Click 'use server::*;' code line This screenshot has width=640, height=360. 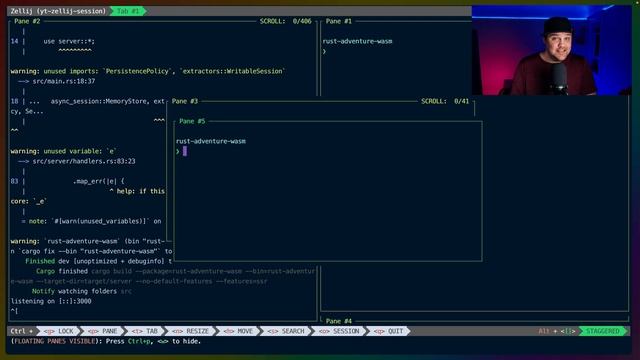click(69, 41)
